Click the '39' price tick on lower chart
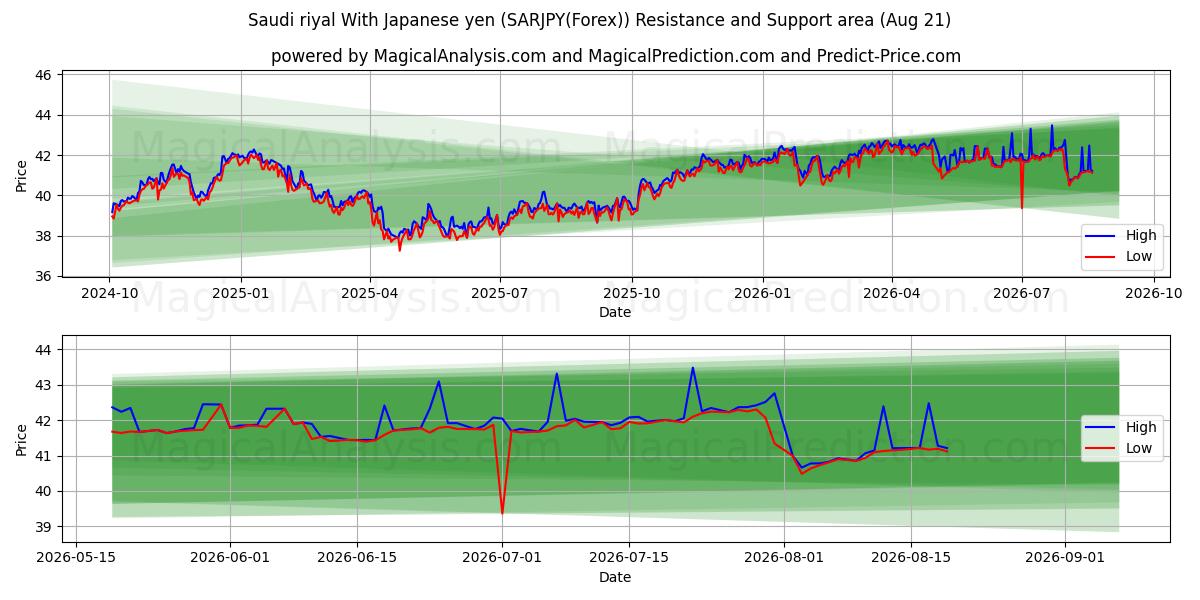1200x600 pixels. click(x=44, y=527)
